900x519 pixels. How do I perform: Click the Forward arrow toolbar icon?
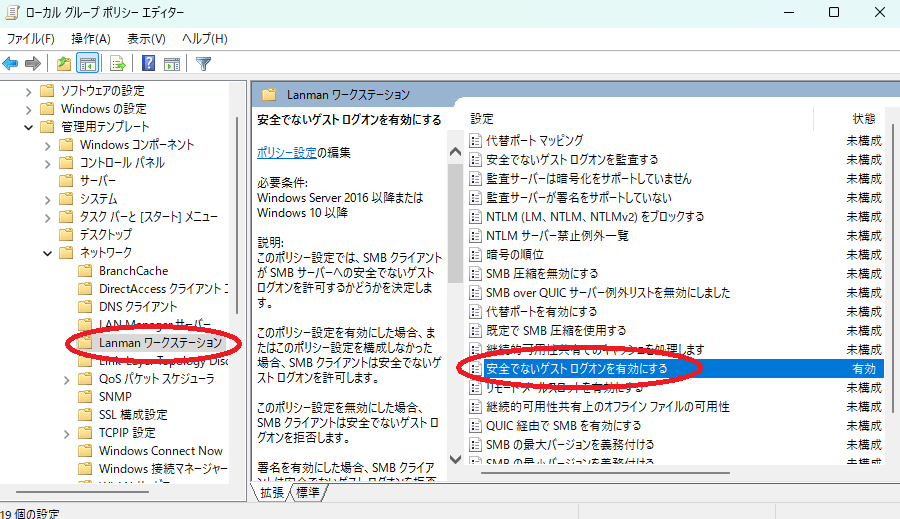pos(33,64)
